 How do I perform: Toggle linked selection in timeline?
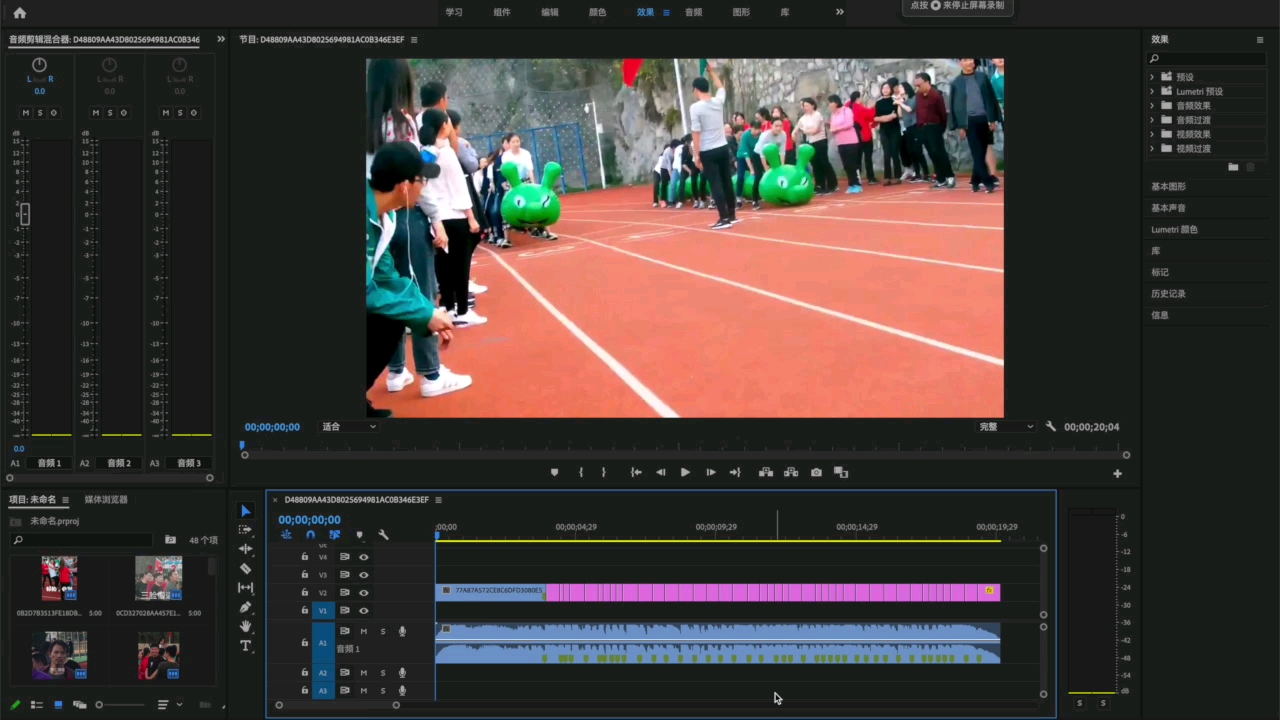(334, 535)
